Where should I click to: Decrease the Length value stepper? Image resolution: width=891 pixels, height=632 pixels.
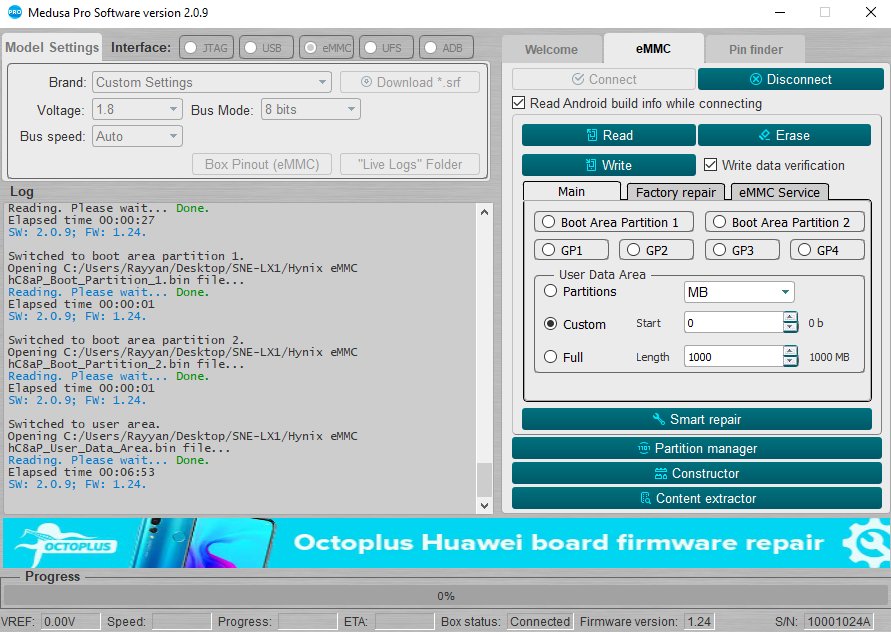[790, 361]
